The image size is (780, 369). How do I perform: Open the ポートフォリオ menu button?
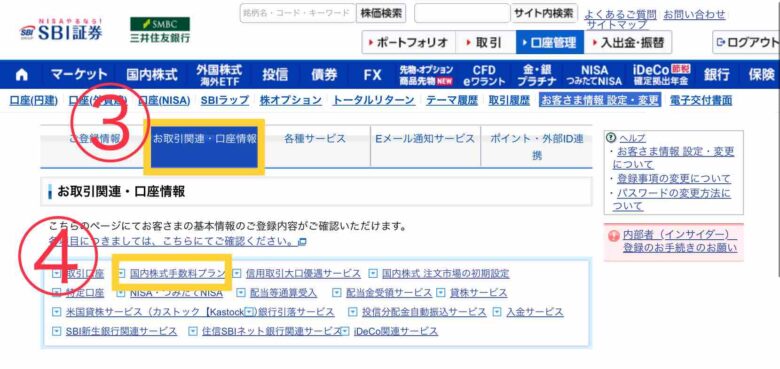(408, 43)
